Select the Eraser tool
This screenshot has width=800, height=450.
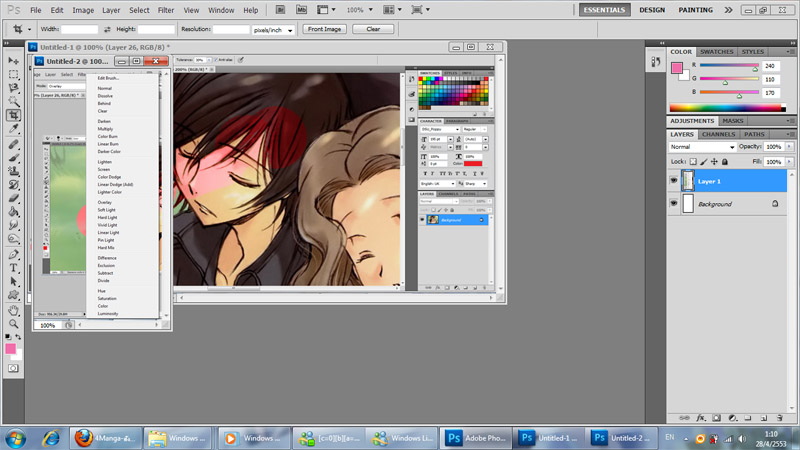click(x=13, y=198)
